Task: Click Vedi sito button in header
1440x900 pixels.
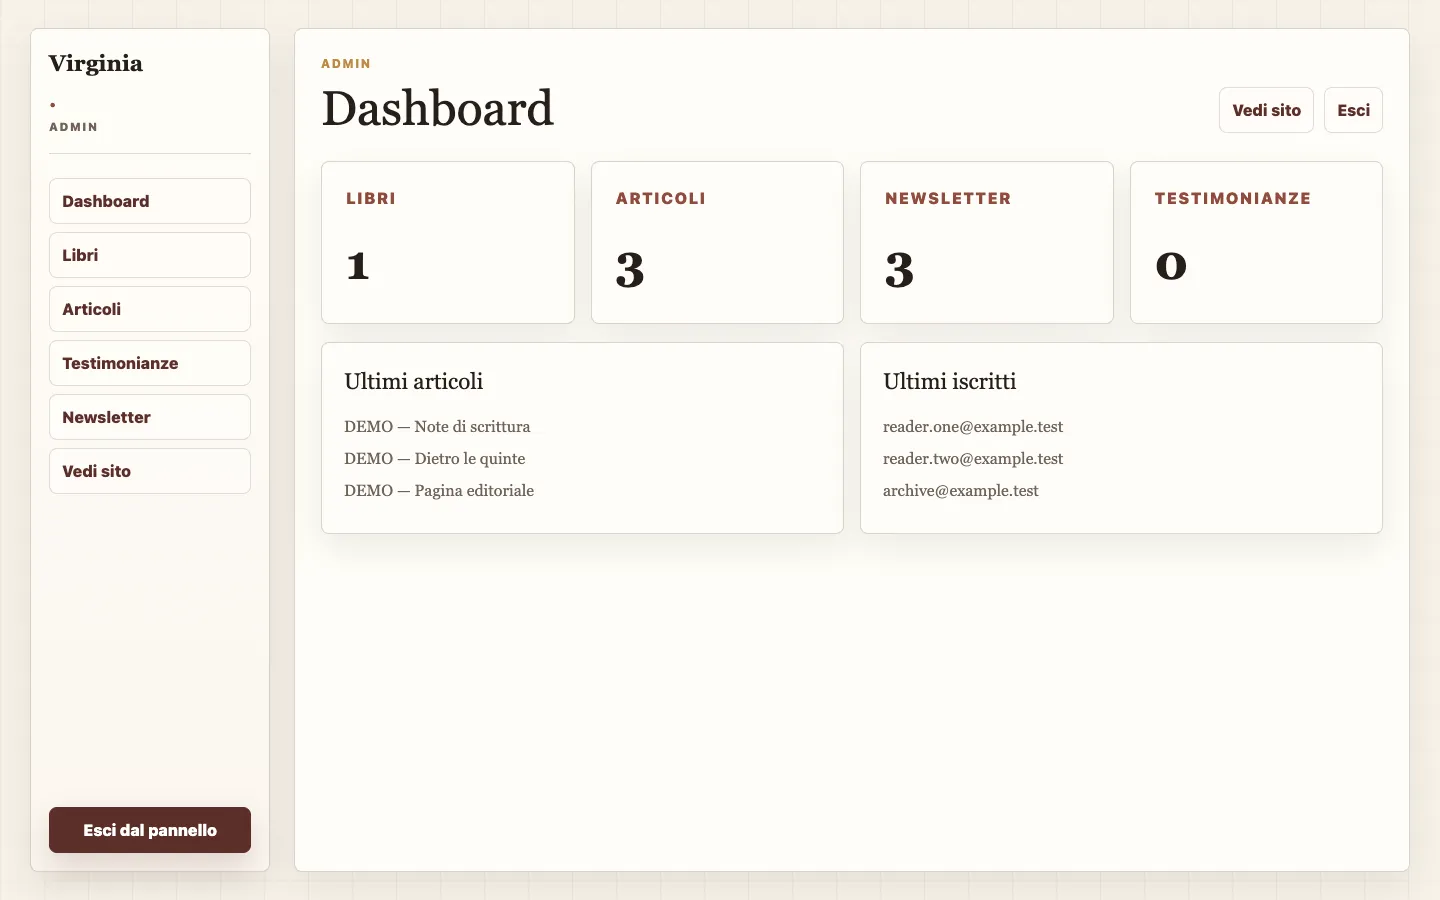Action: (1266, 110)
